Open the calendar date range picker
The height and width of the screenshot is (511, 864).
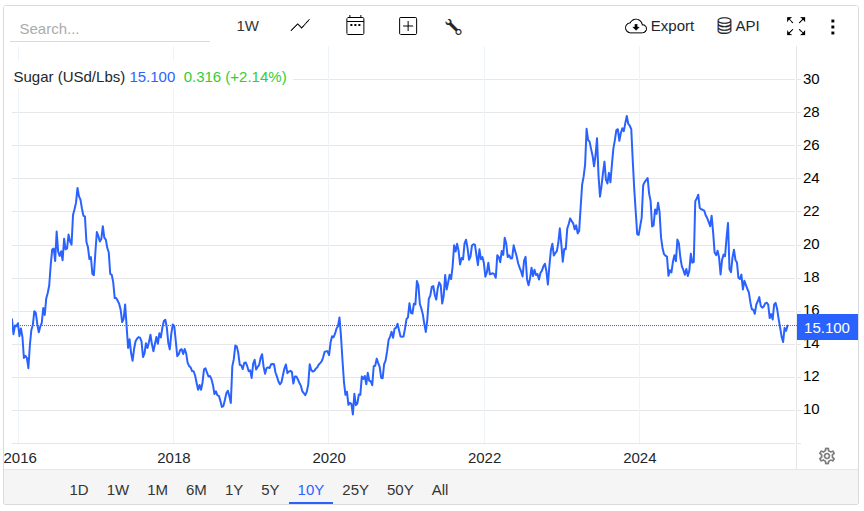click(x=355, y=26)
